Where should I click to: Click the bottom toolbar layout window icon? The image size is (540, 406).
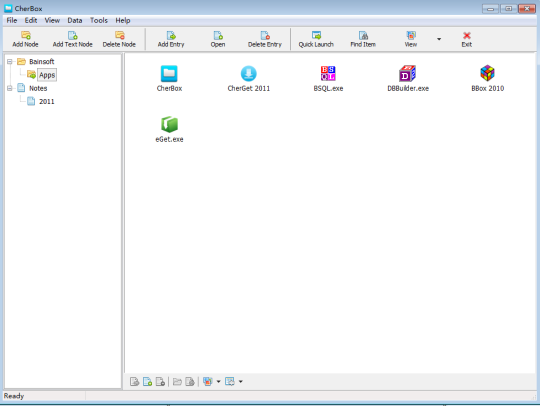tap(230, 382)
